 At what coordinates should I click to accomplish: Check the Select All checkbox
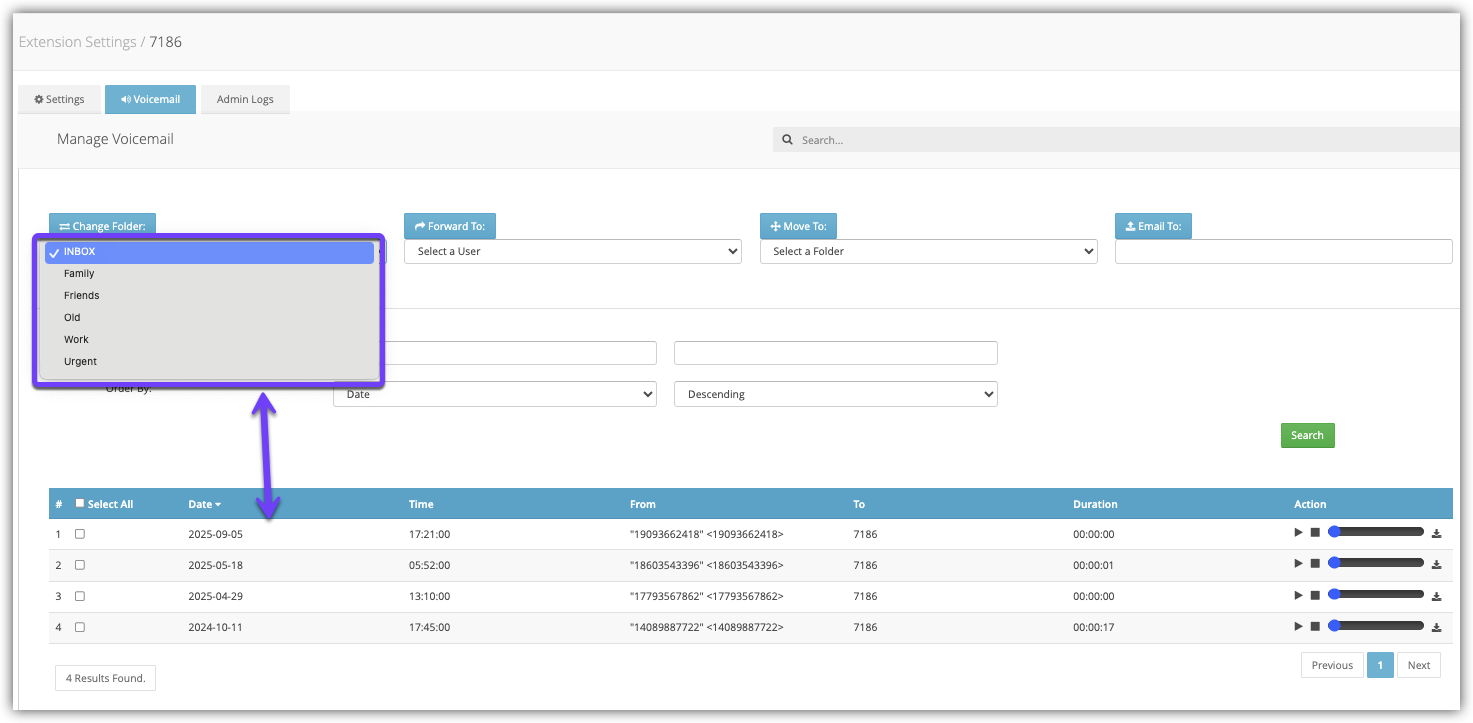(80, 503)
